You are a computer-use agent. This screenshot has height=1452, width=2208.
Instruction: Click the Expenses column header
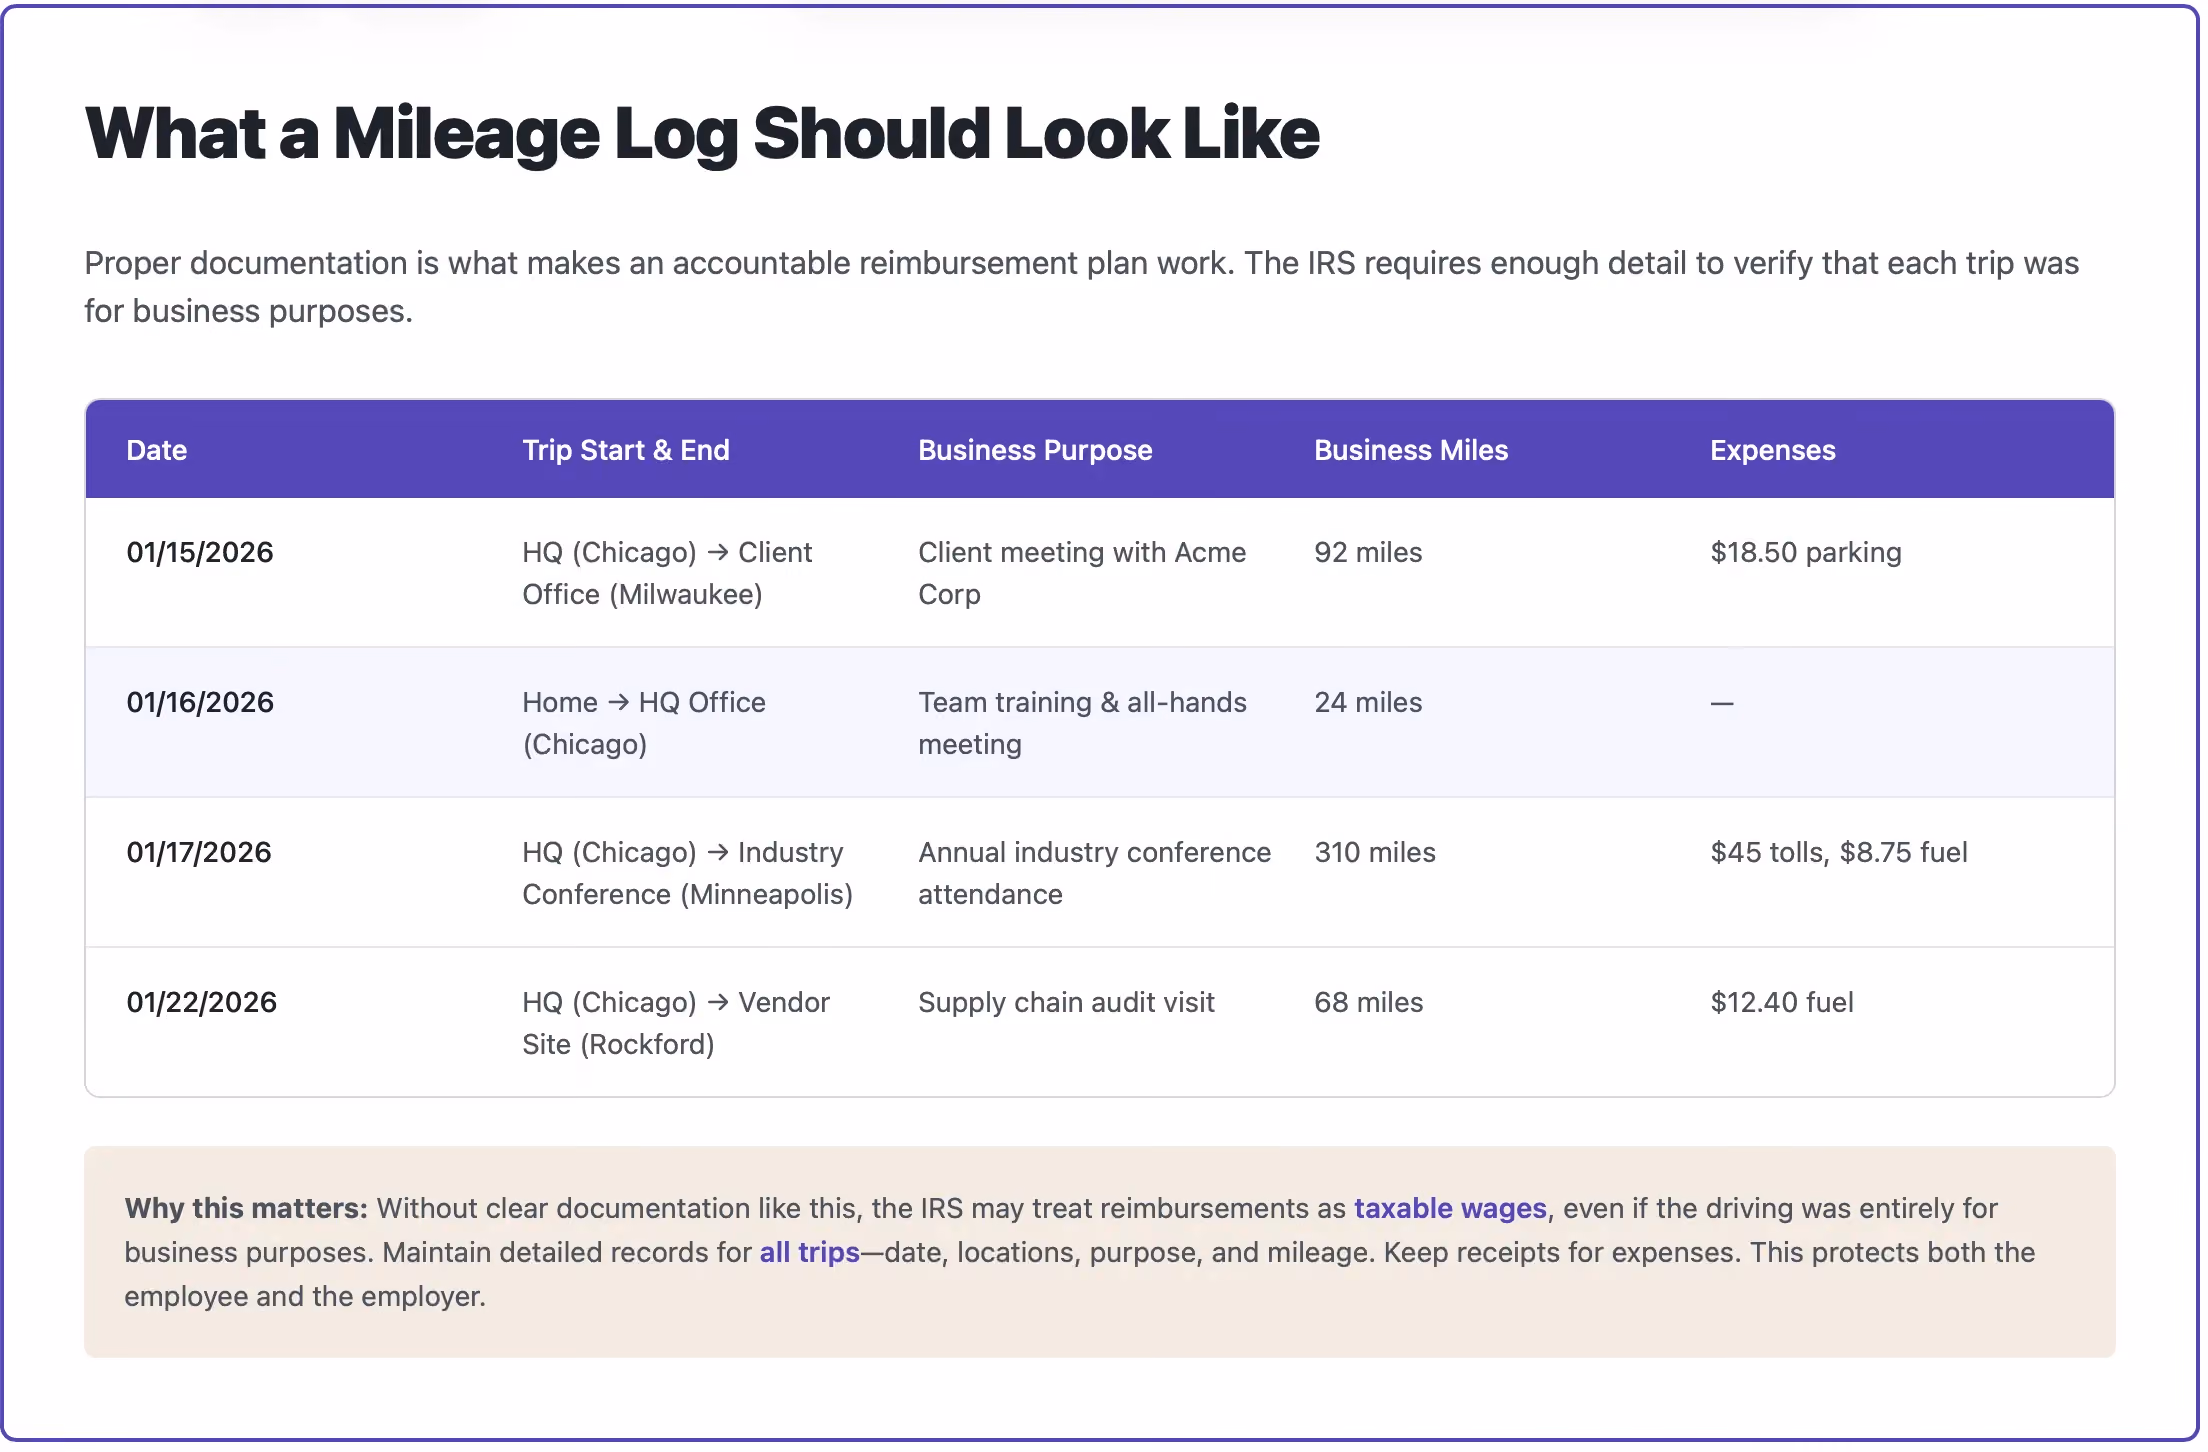point(1773,450)
